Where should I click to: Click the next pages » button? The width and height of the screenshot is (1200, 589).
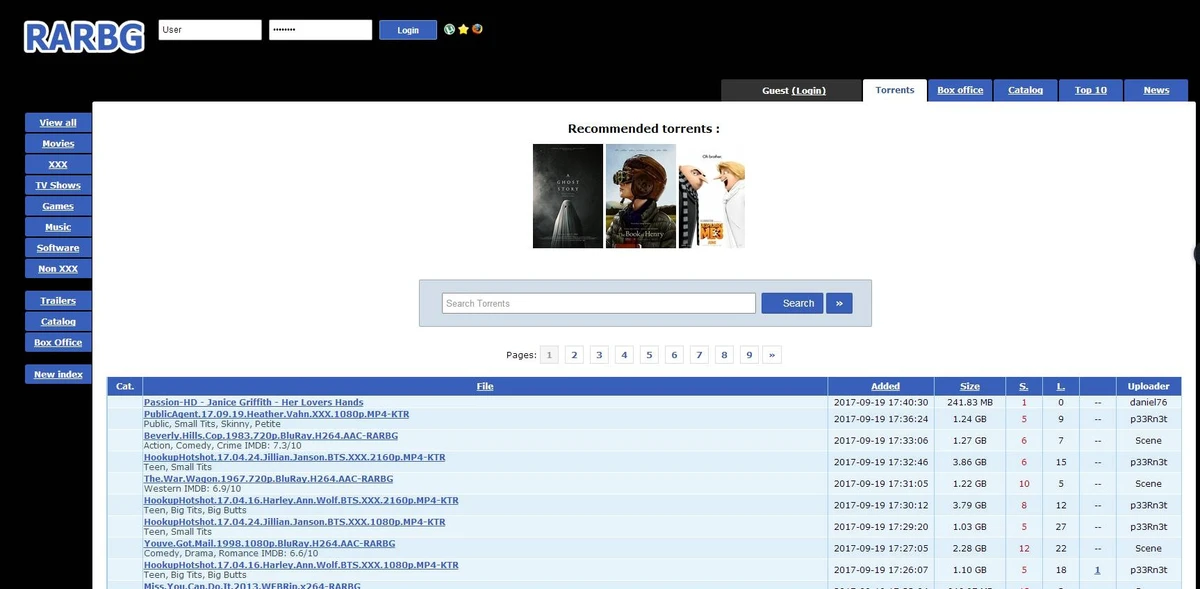[x=773, y=355]
